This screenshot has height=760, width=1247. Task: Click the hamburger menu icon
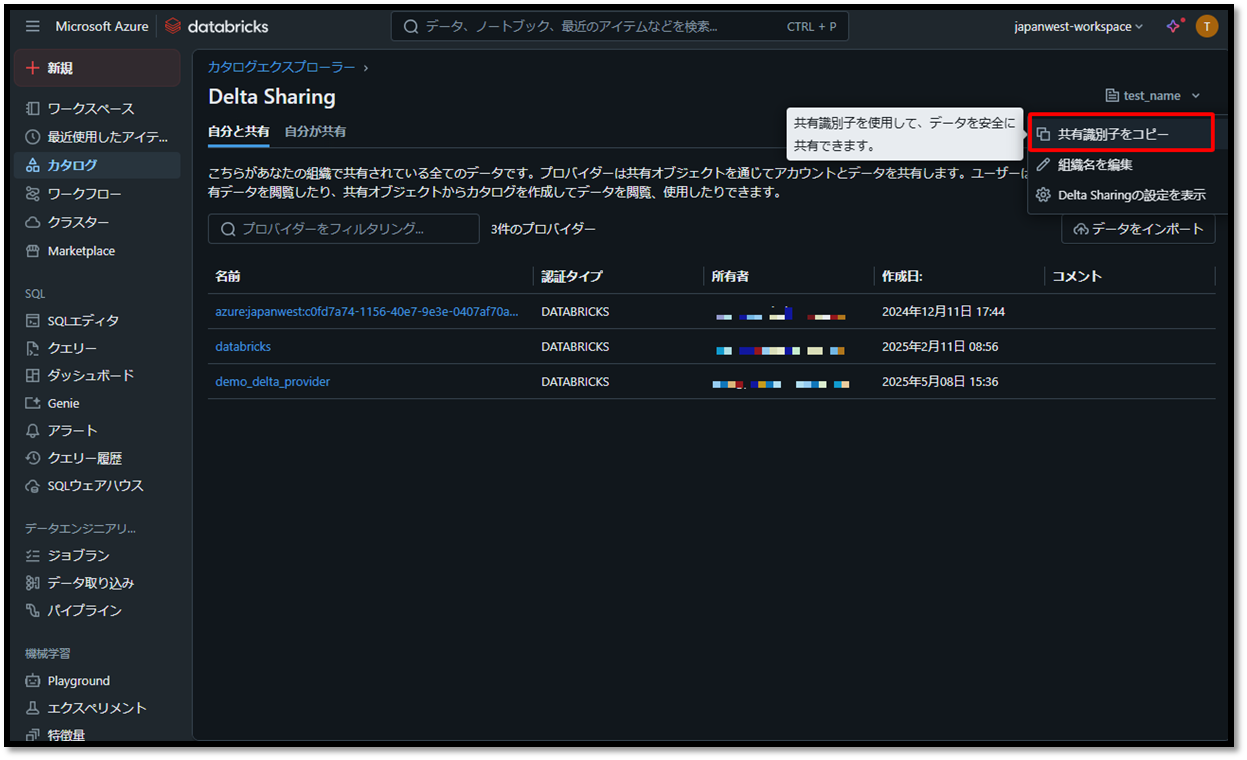(x=33, y=26)
